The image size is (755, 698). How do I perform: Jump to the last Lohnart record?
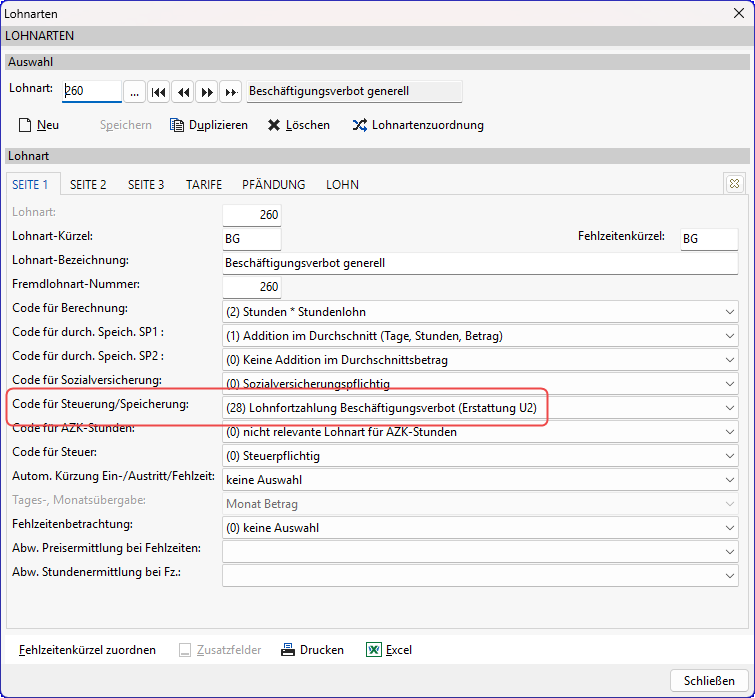pos(231,91)
